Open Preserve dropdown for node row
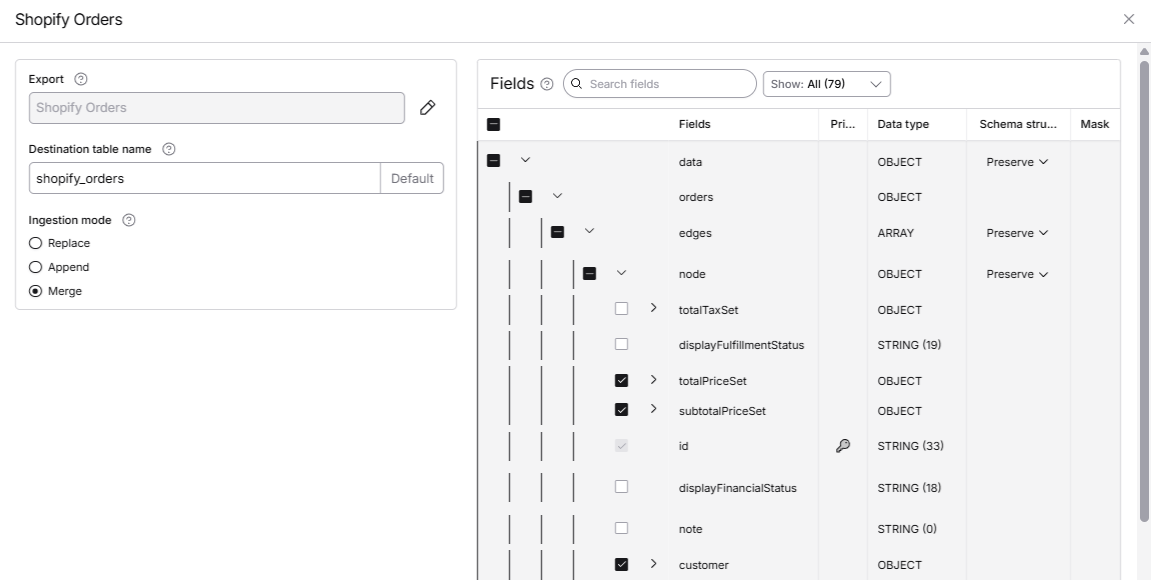 pos(1017,275)
